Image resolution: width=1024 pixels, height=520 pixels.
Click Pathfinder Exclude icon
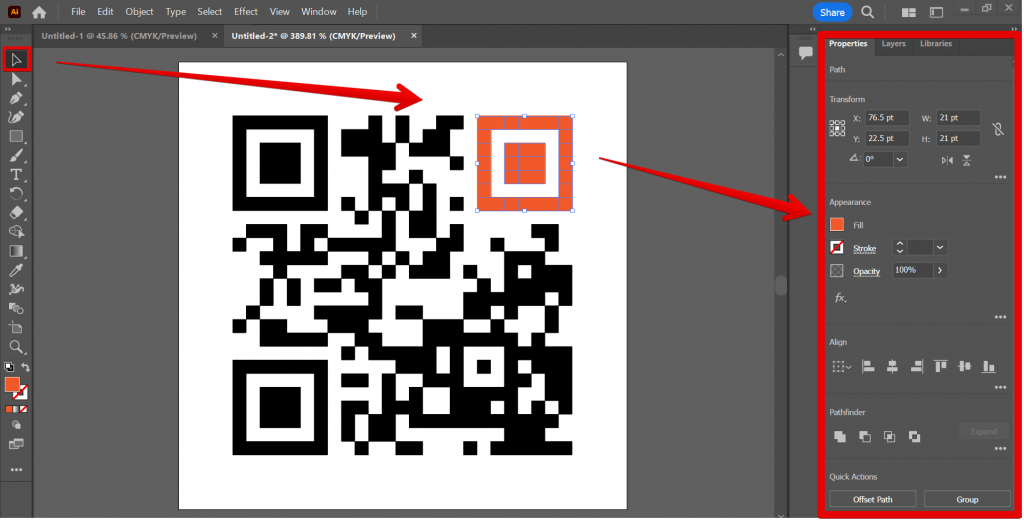click(914, 436)
